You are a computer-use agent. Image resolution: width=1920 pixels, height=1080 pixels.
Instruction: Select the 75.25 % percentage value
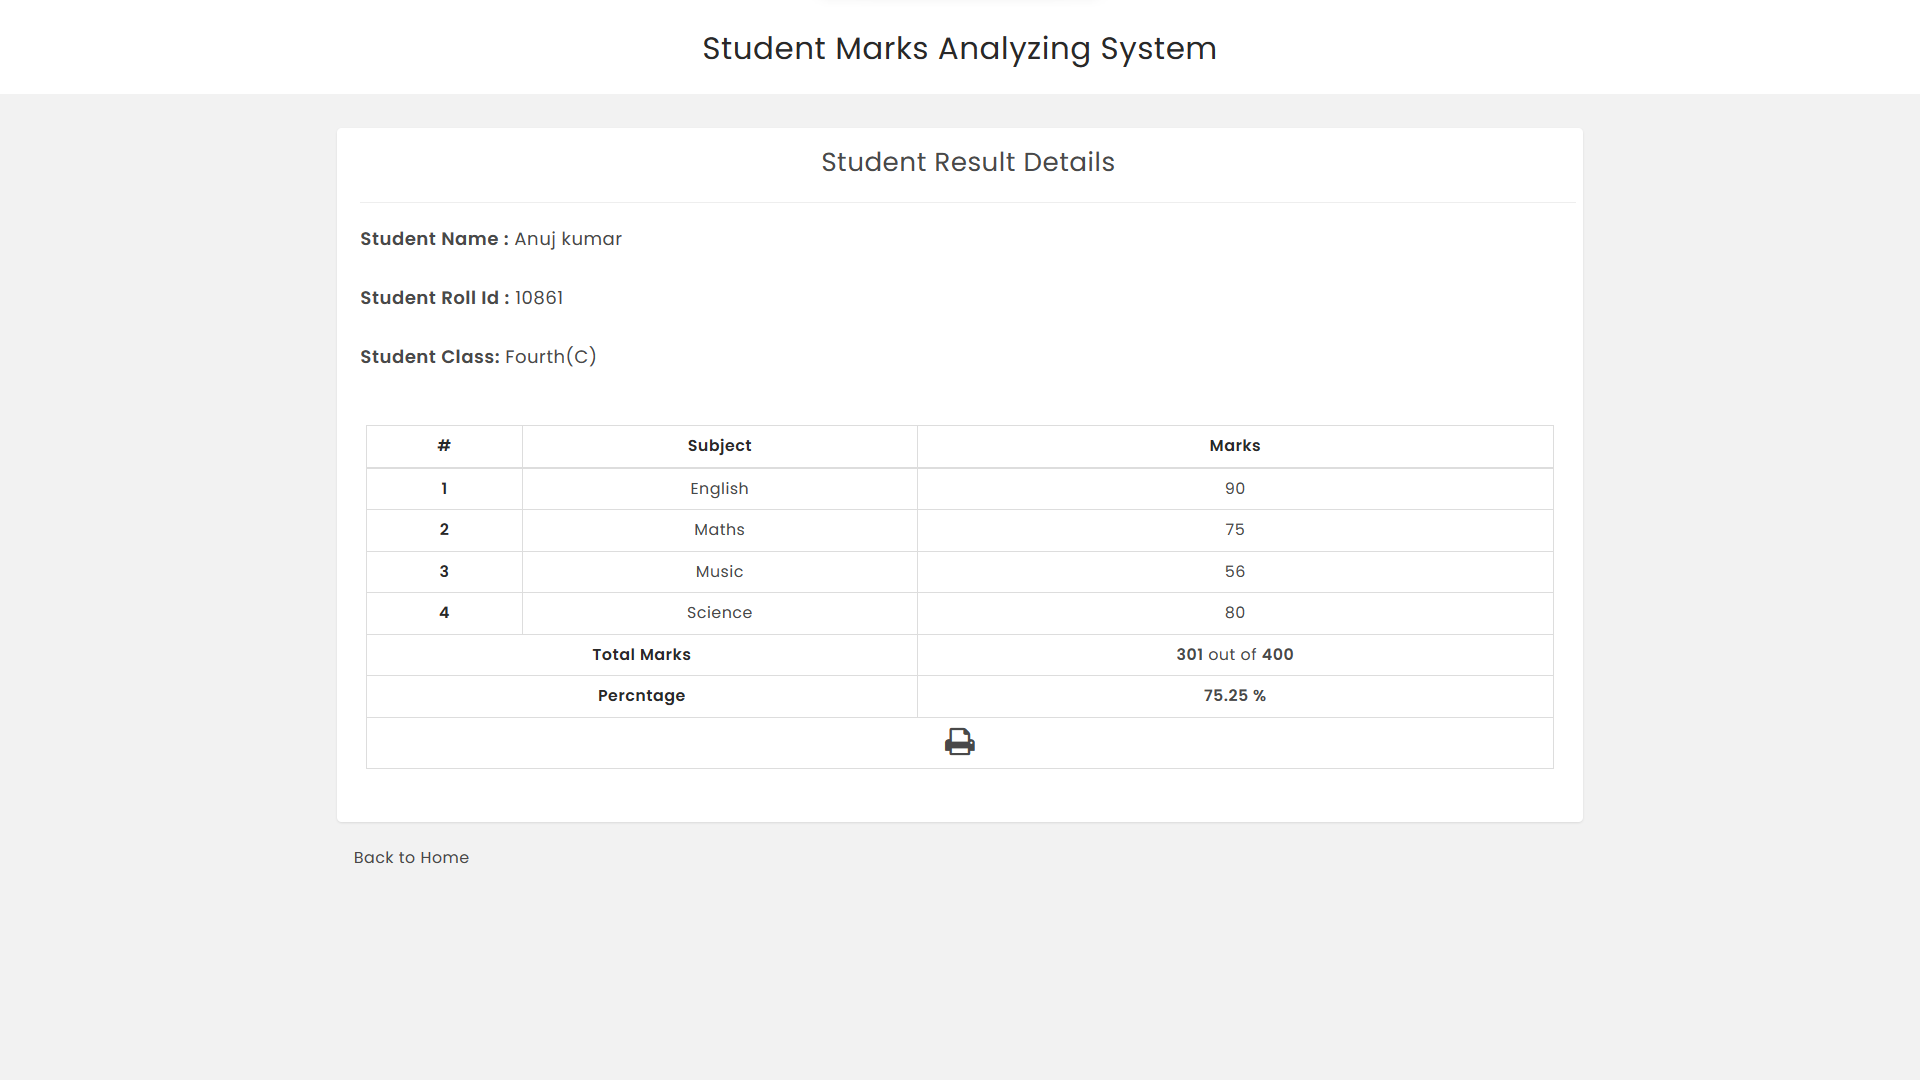pos(1234,695)
